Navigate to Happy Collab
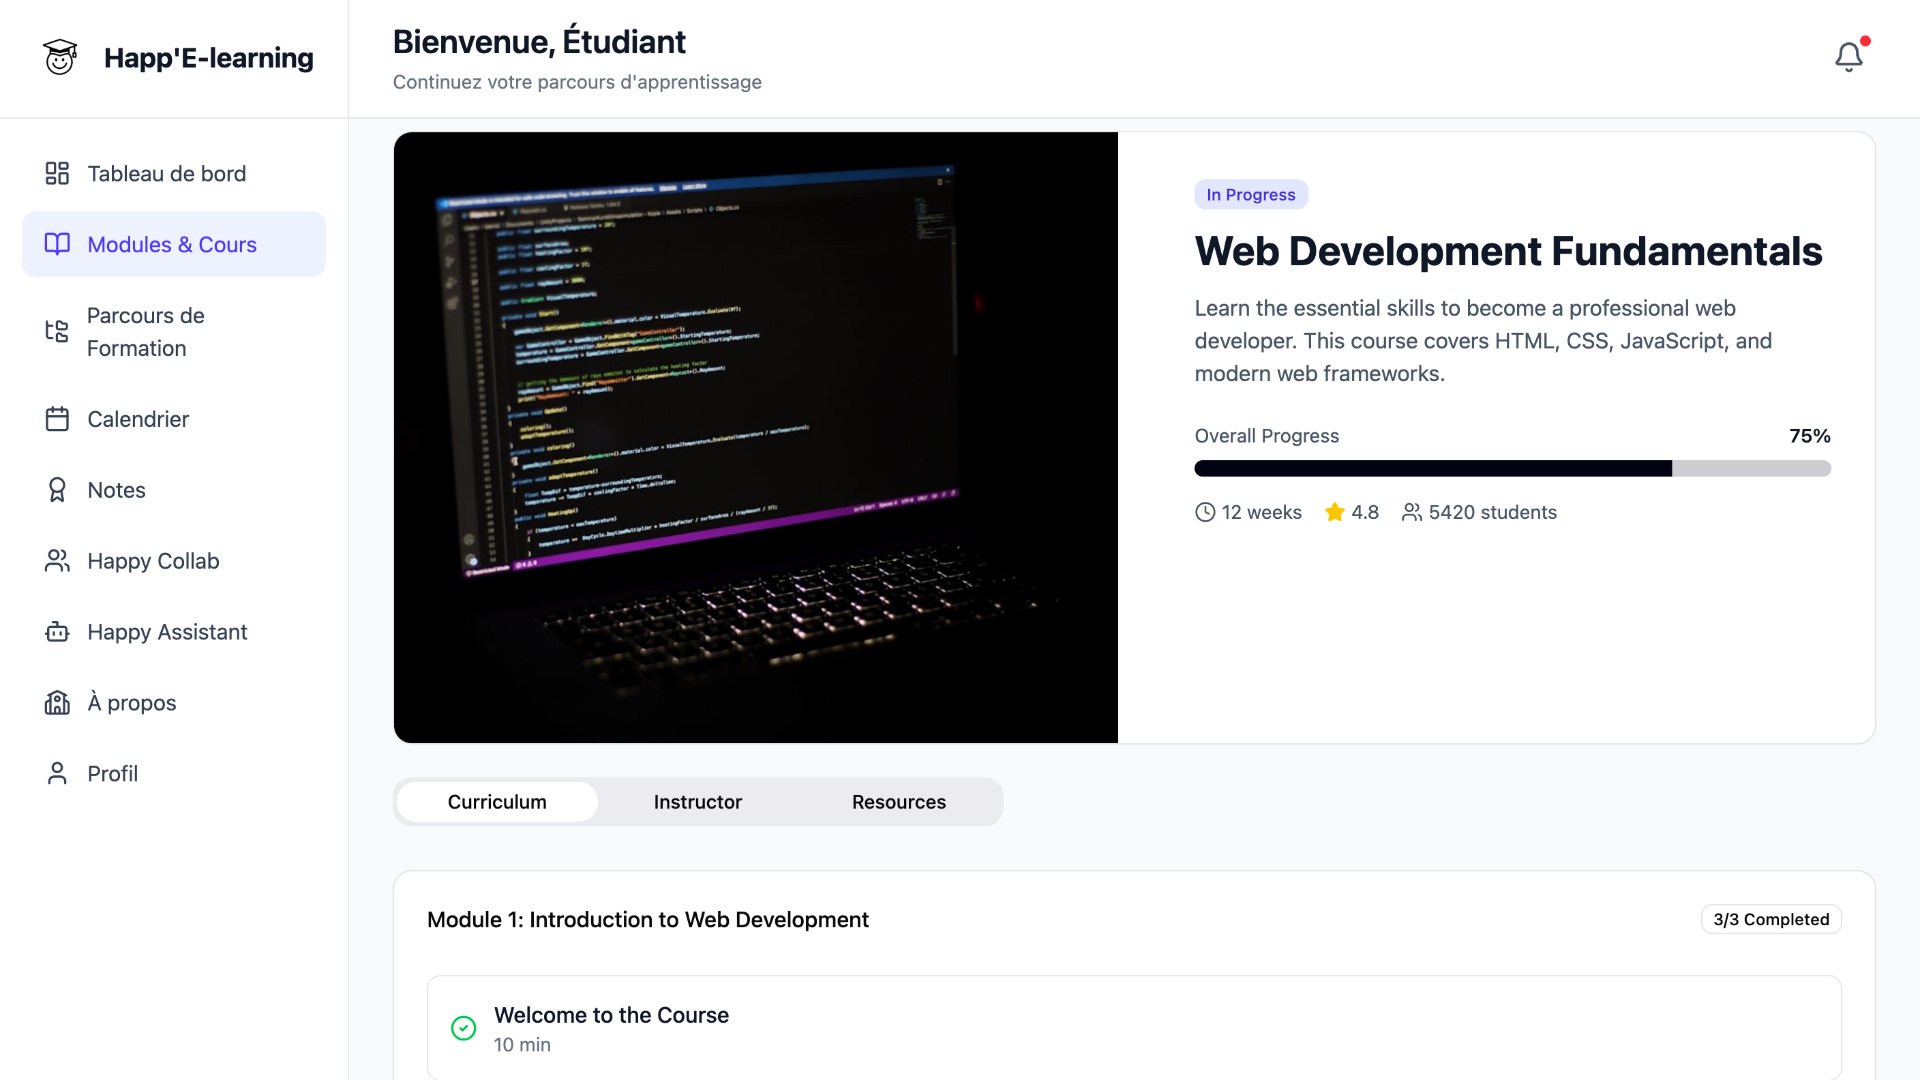This screenshot has height=1080, width=1920. pyautogui.click(x=174, y=561)
